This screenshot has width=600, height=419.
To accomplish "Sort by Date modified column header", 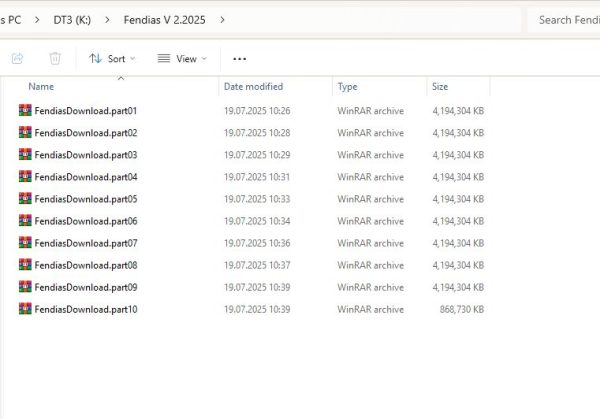I will [253, 86].
